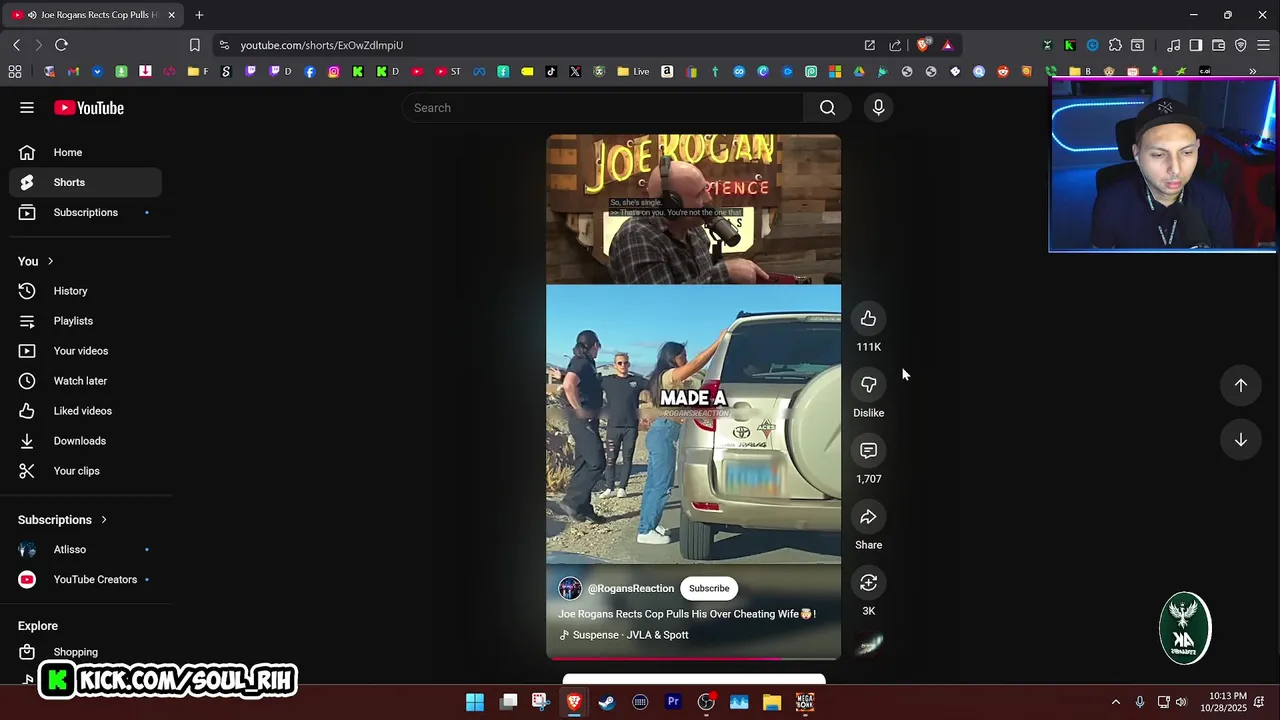
Task: Open the Reddit bookmark
Action: point(1003,72)
